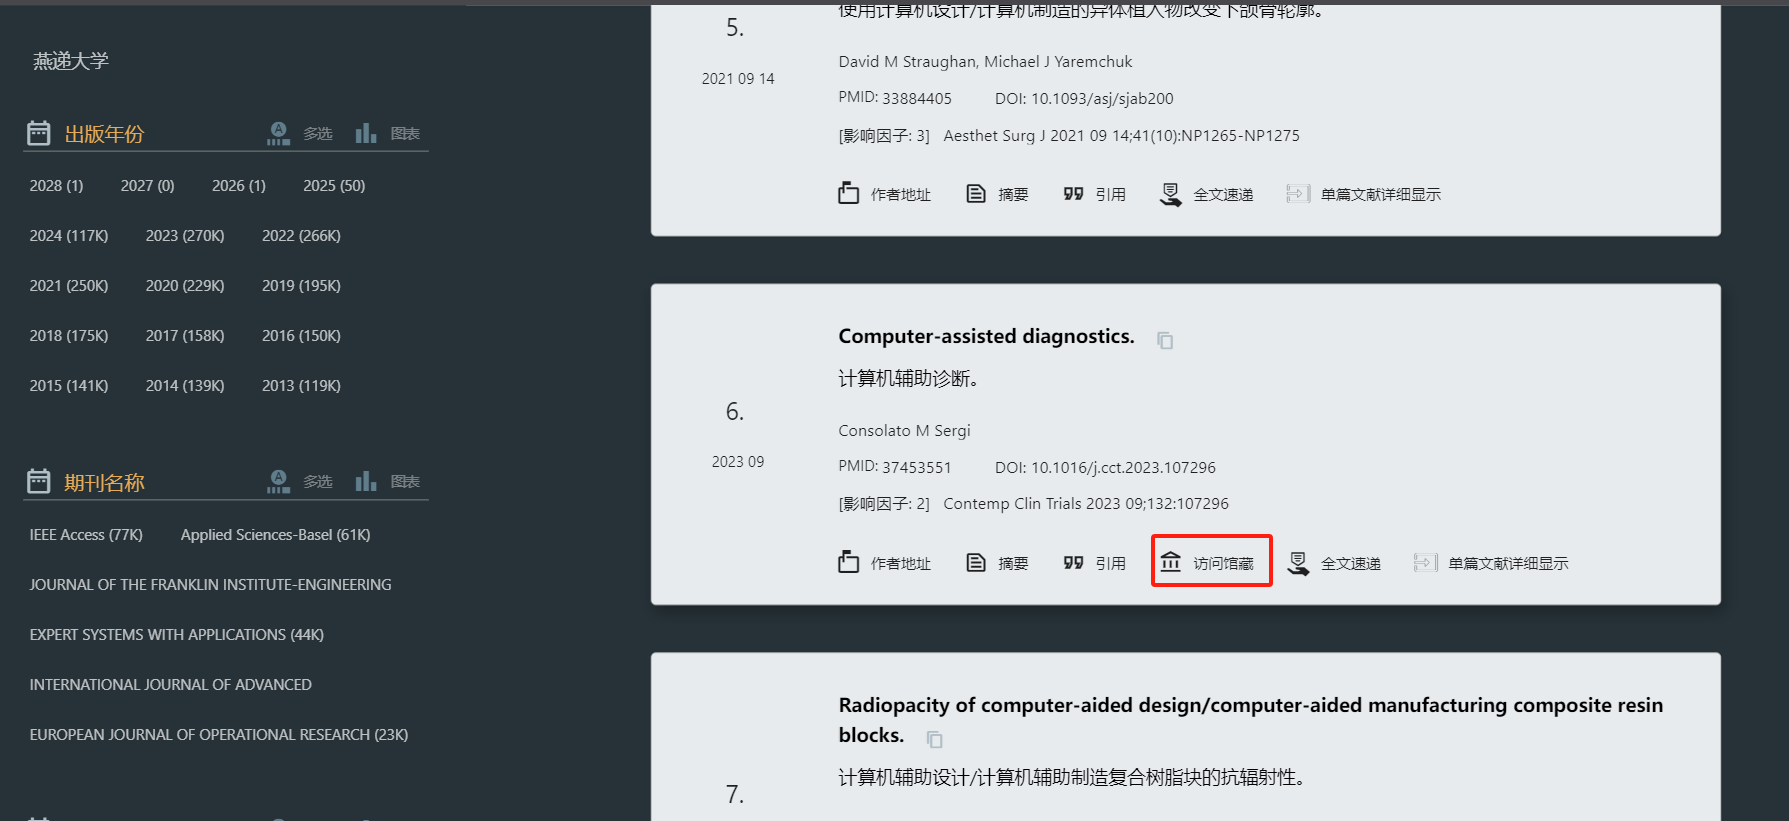The width and height of the screenshot is (1789, 821).
Task: Show 图表 chart for 期刊名称
Action: 366,481
